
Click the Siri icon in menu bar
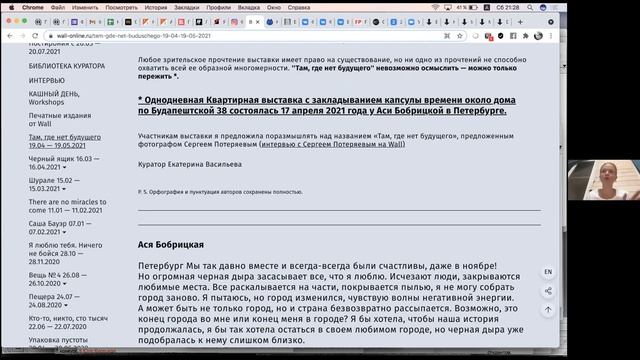[x=543, y=7]
